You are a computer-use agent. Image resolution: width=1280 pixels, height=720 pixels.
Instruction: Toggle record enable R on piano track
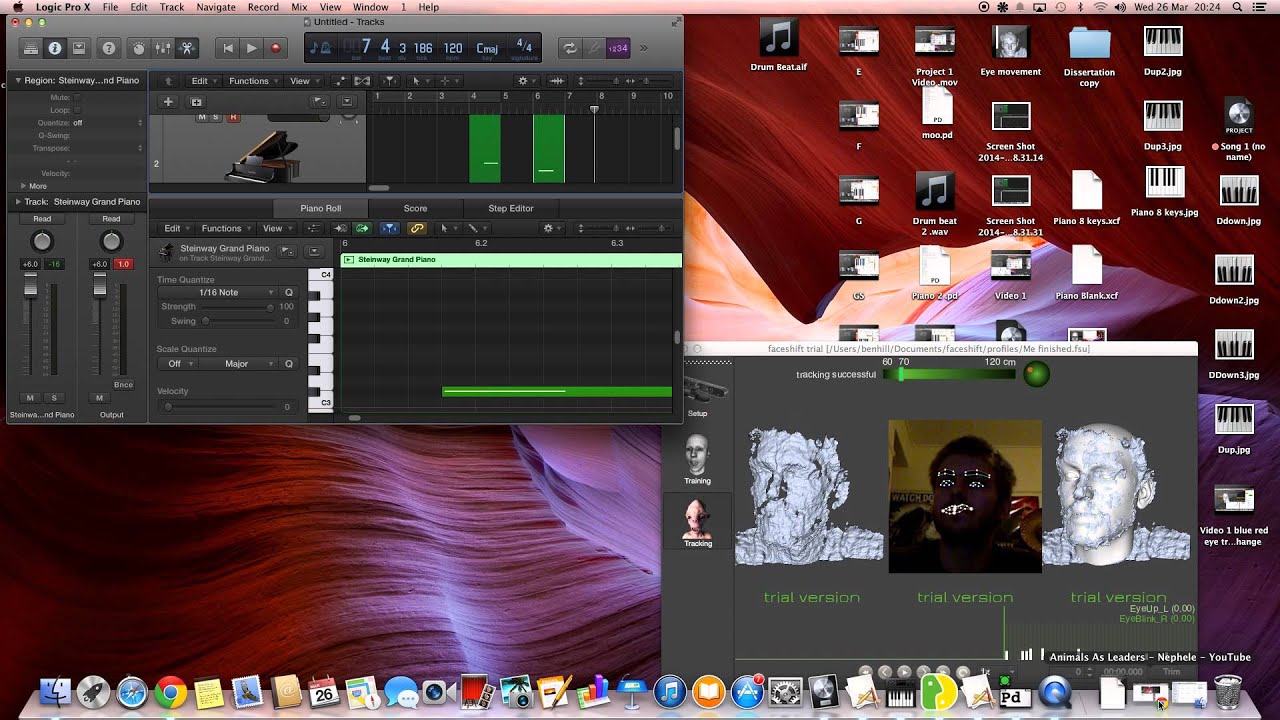[234, 117]
